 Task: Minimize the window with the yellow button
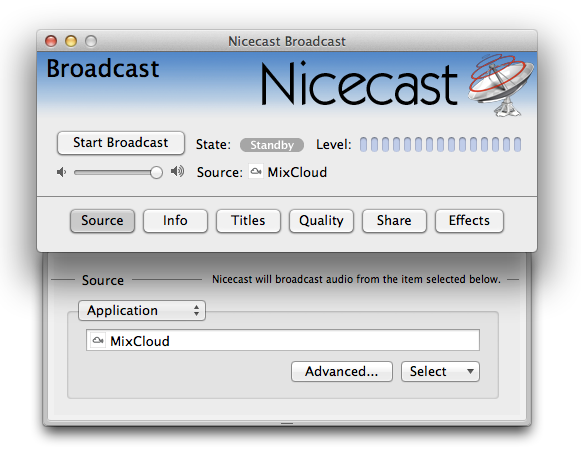[71, 41]
